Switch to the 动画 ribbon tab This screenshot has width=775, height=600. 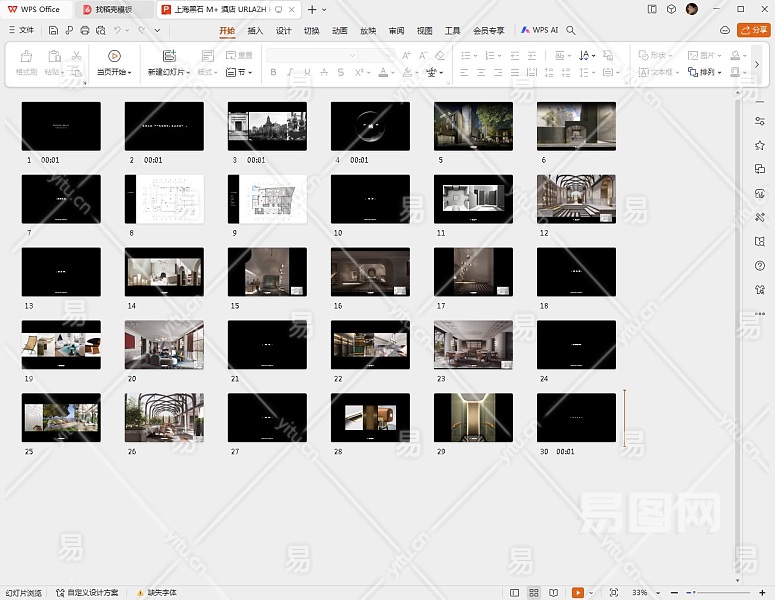340,31
